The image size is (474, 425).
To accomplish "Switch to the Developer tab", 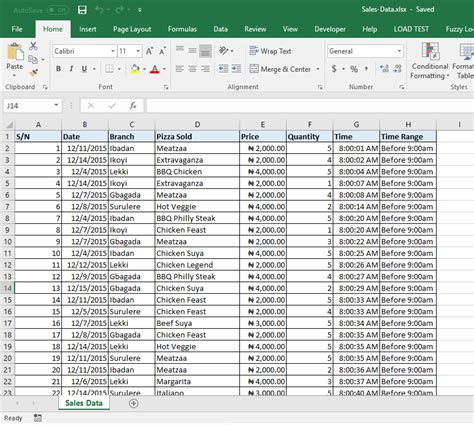I will coord(330,29).
